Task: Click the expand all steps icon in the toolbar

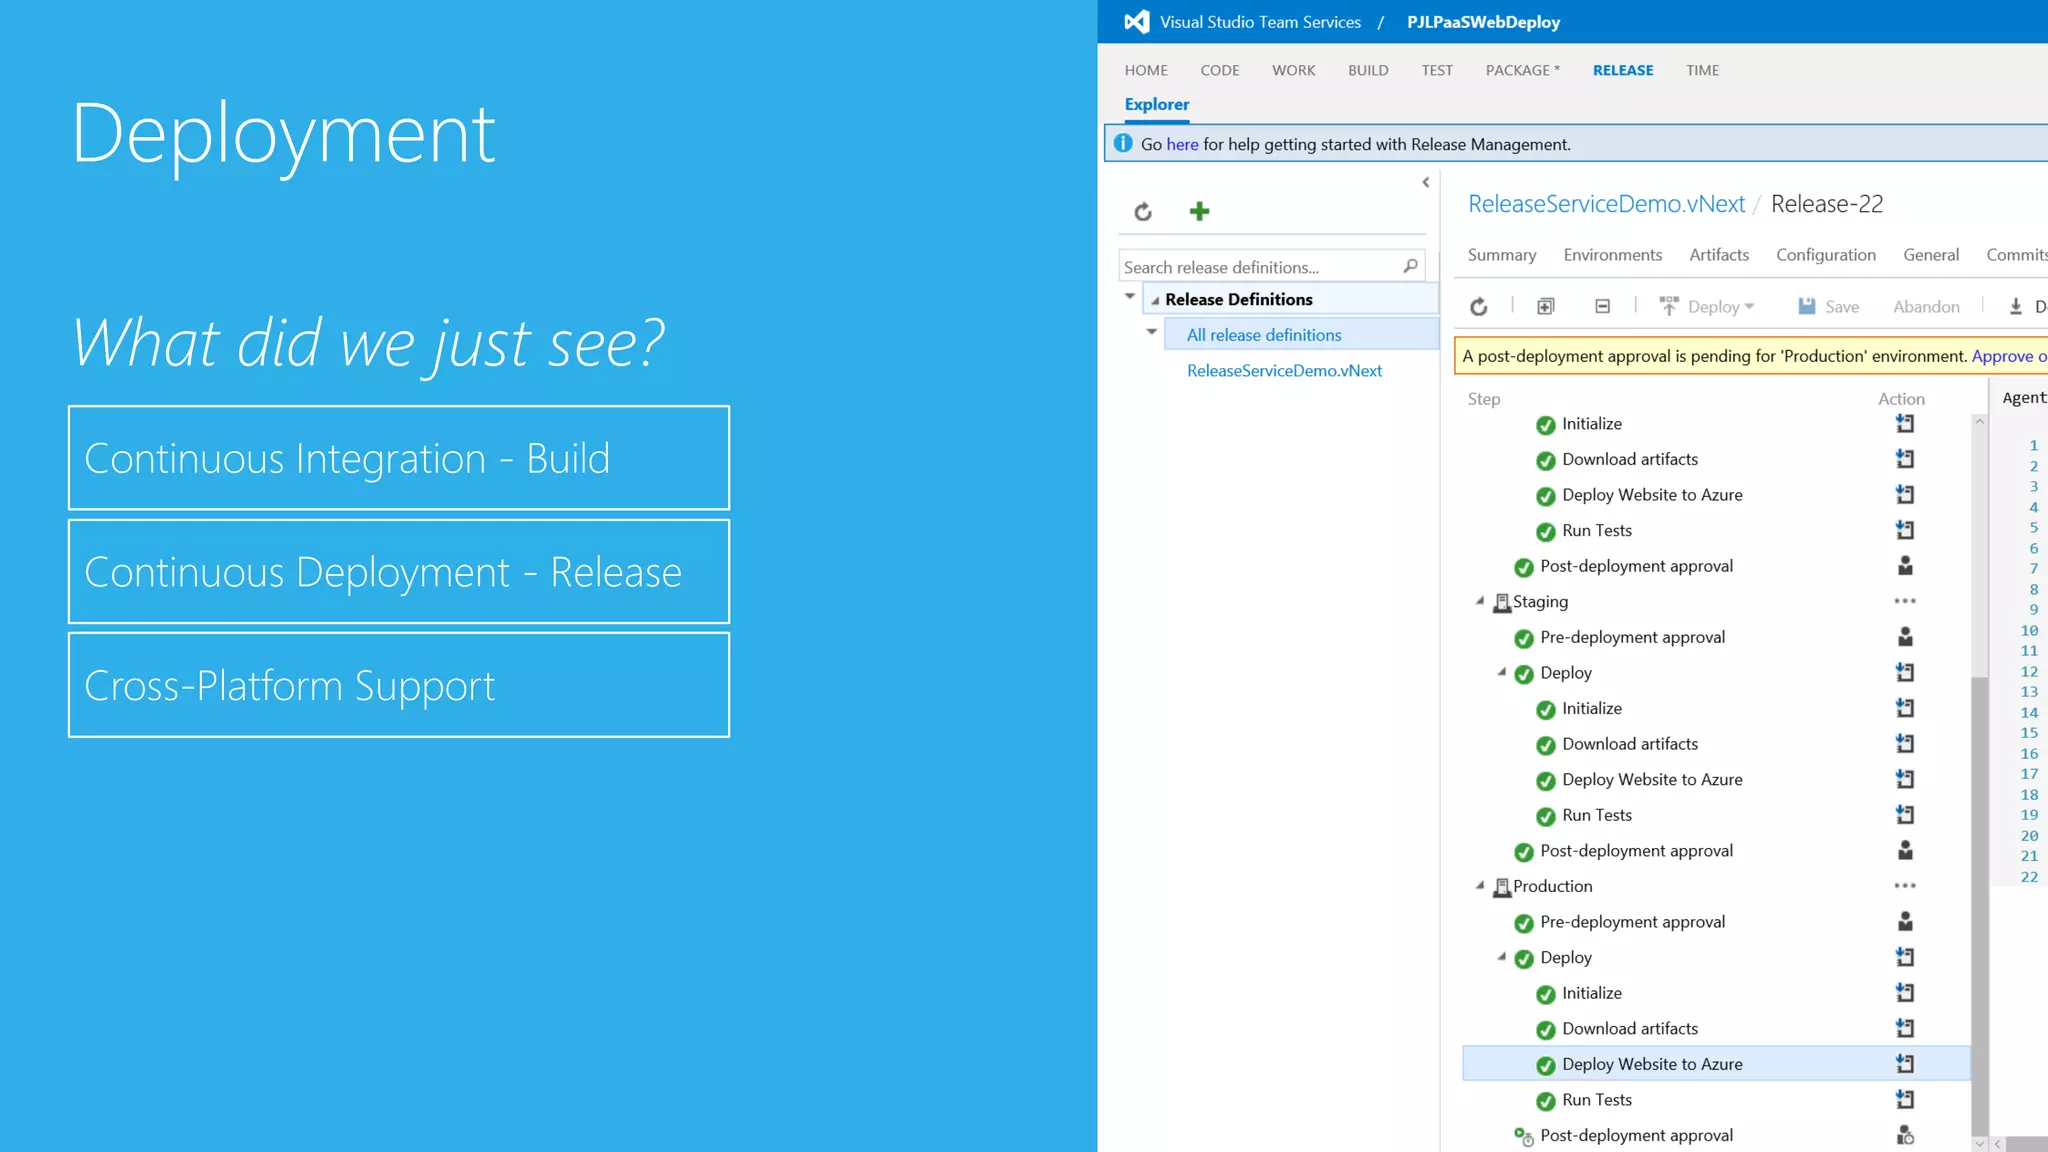Action: 1545,307
